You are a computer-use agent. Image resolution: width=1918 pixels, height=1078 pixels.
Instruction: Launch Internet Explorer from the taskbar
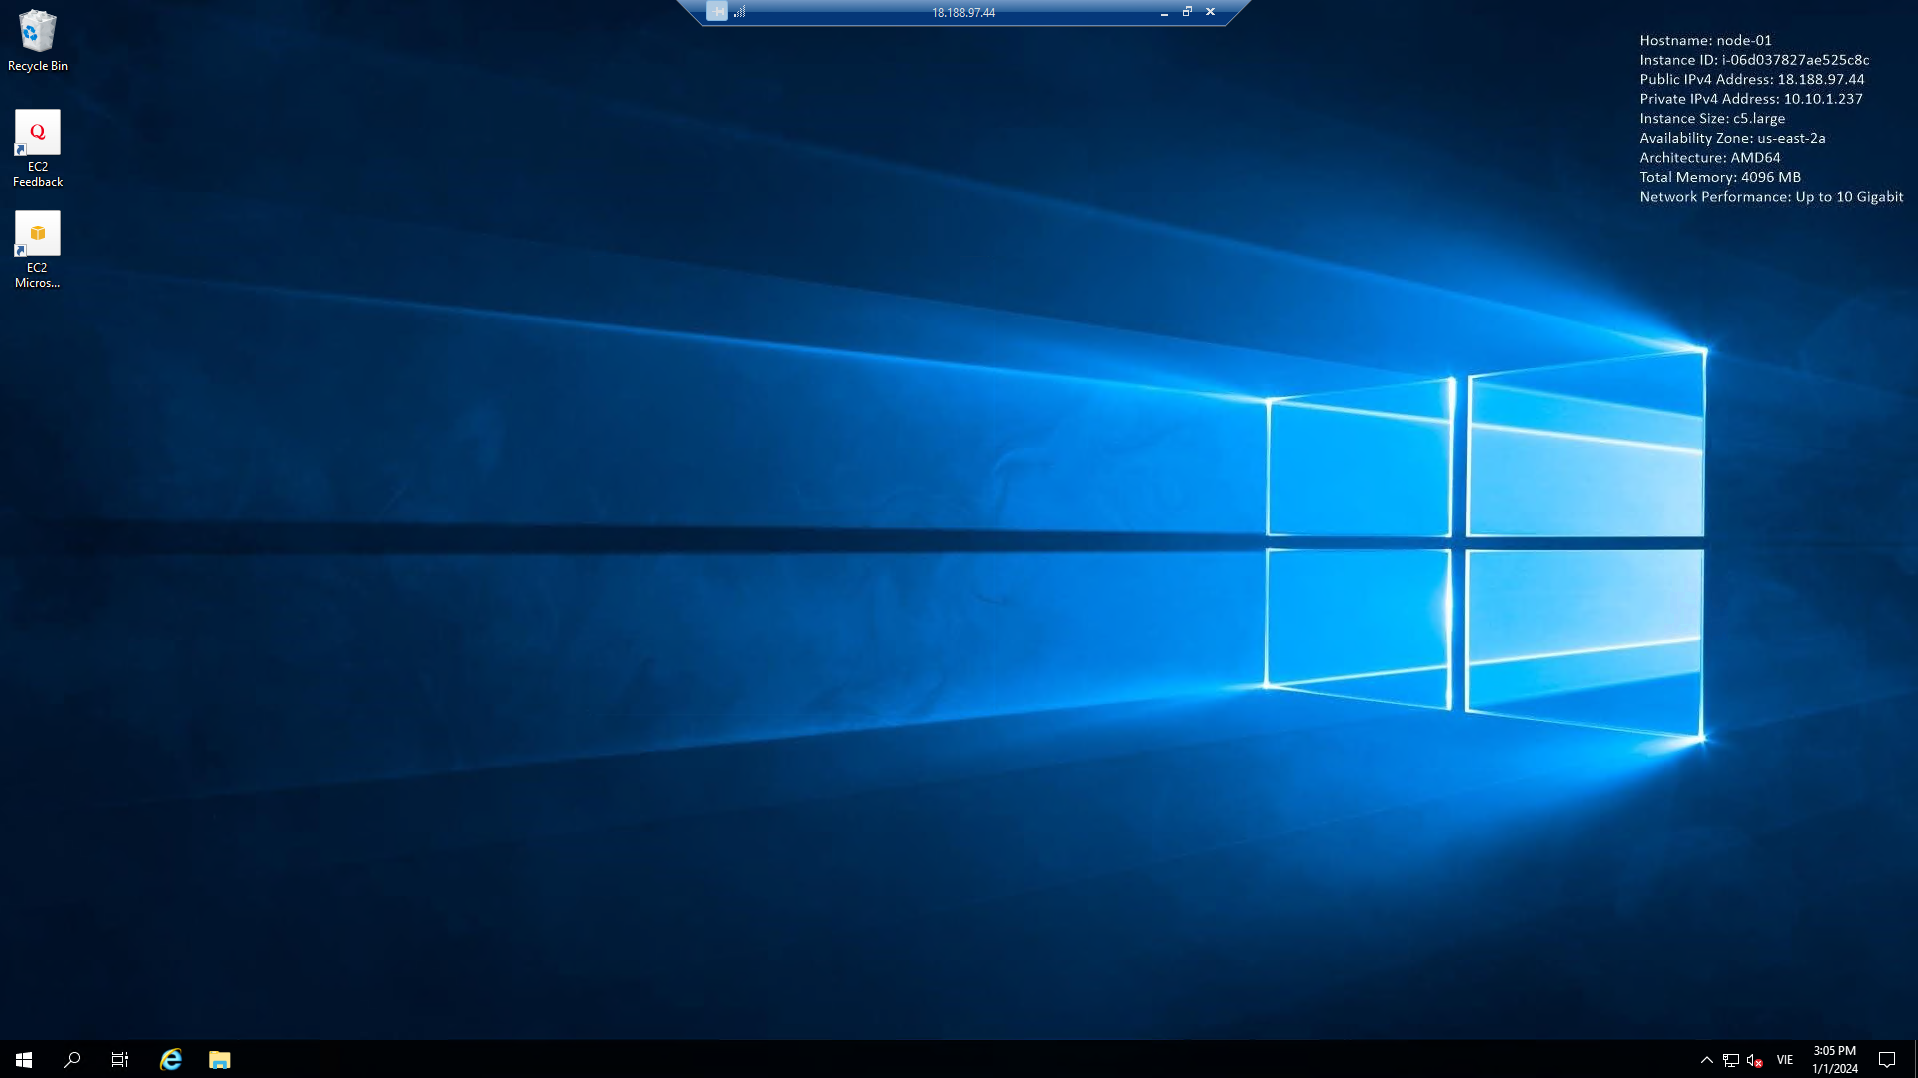[x=170, y=1059]
